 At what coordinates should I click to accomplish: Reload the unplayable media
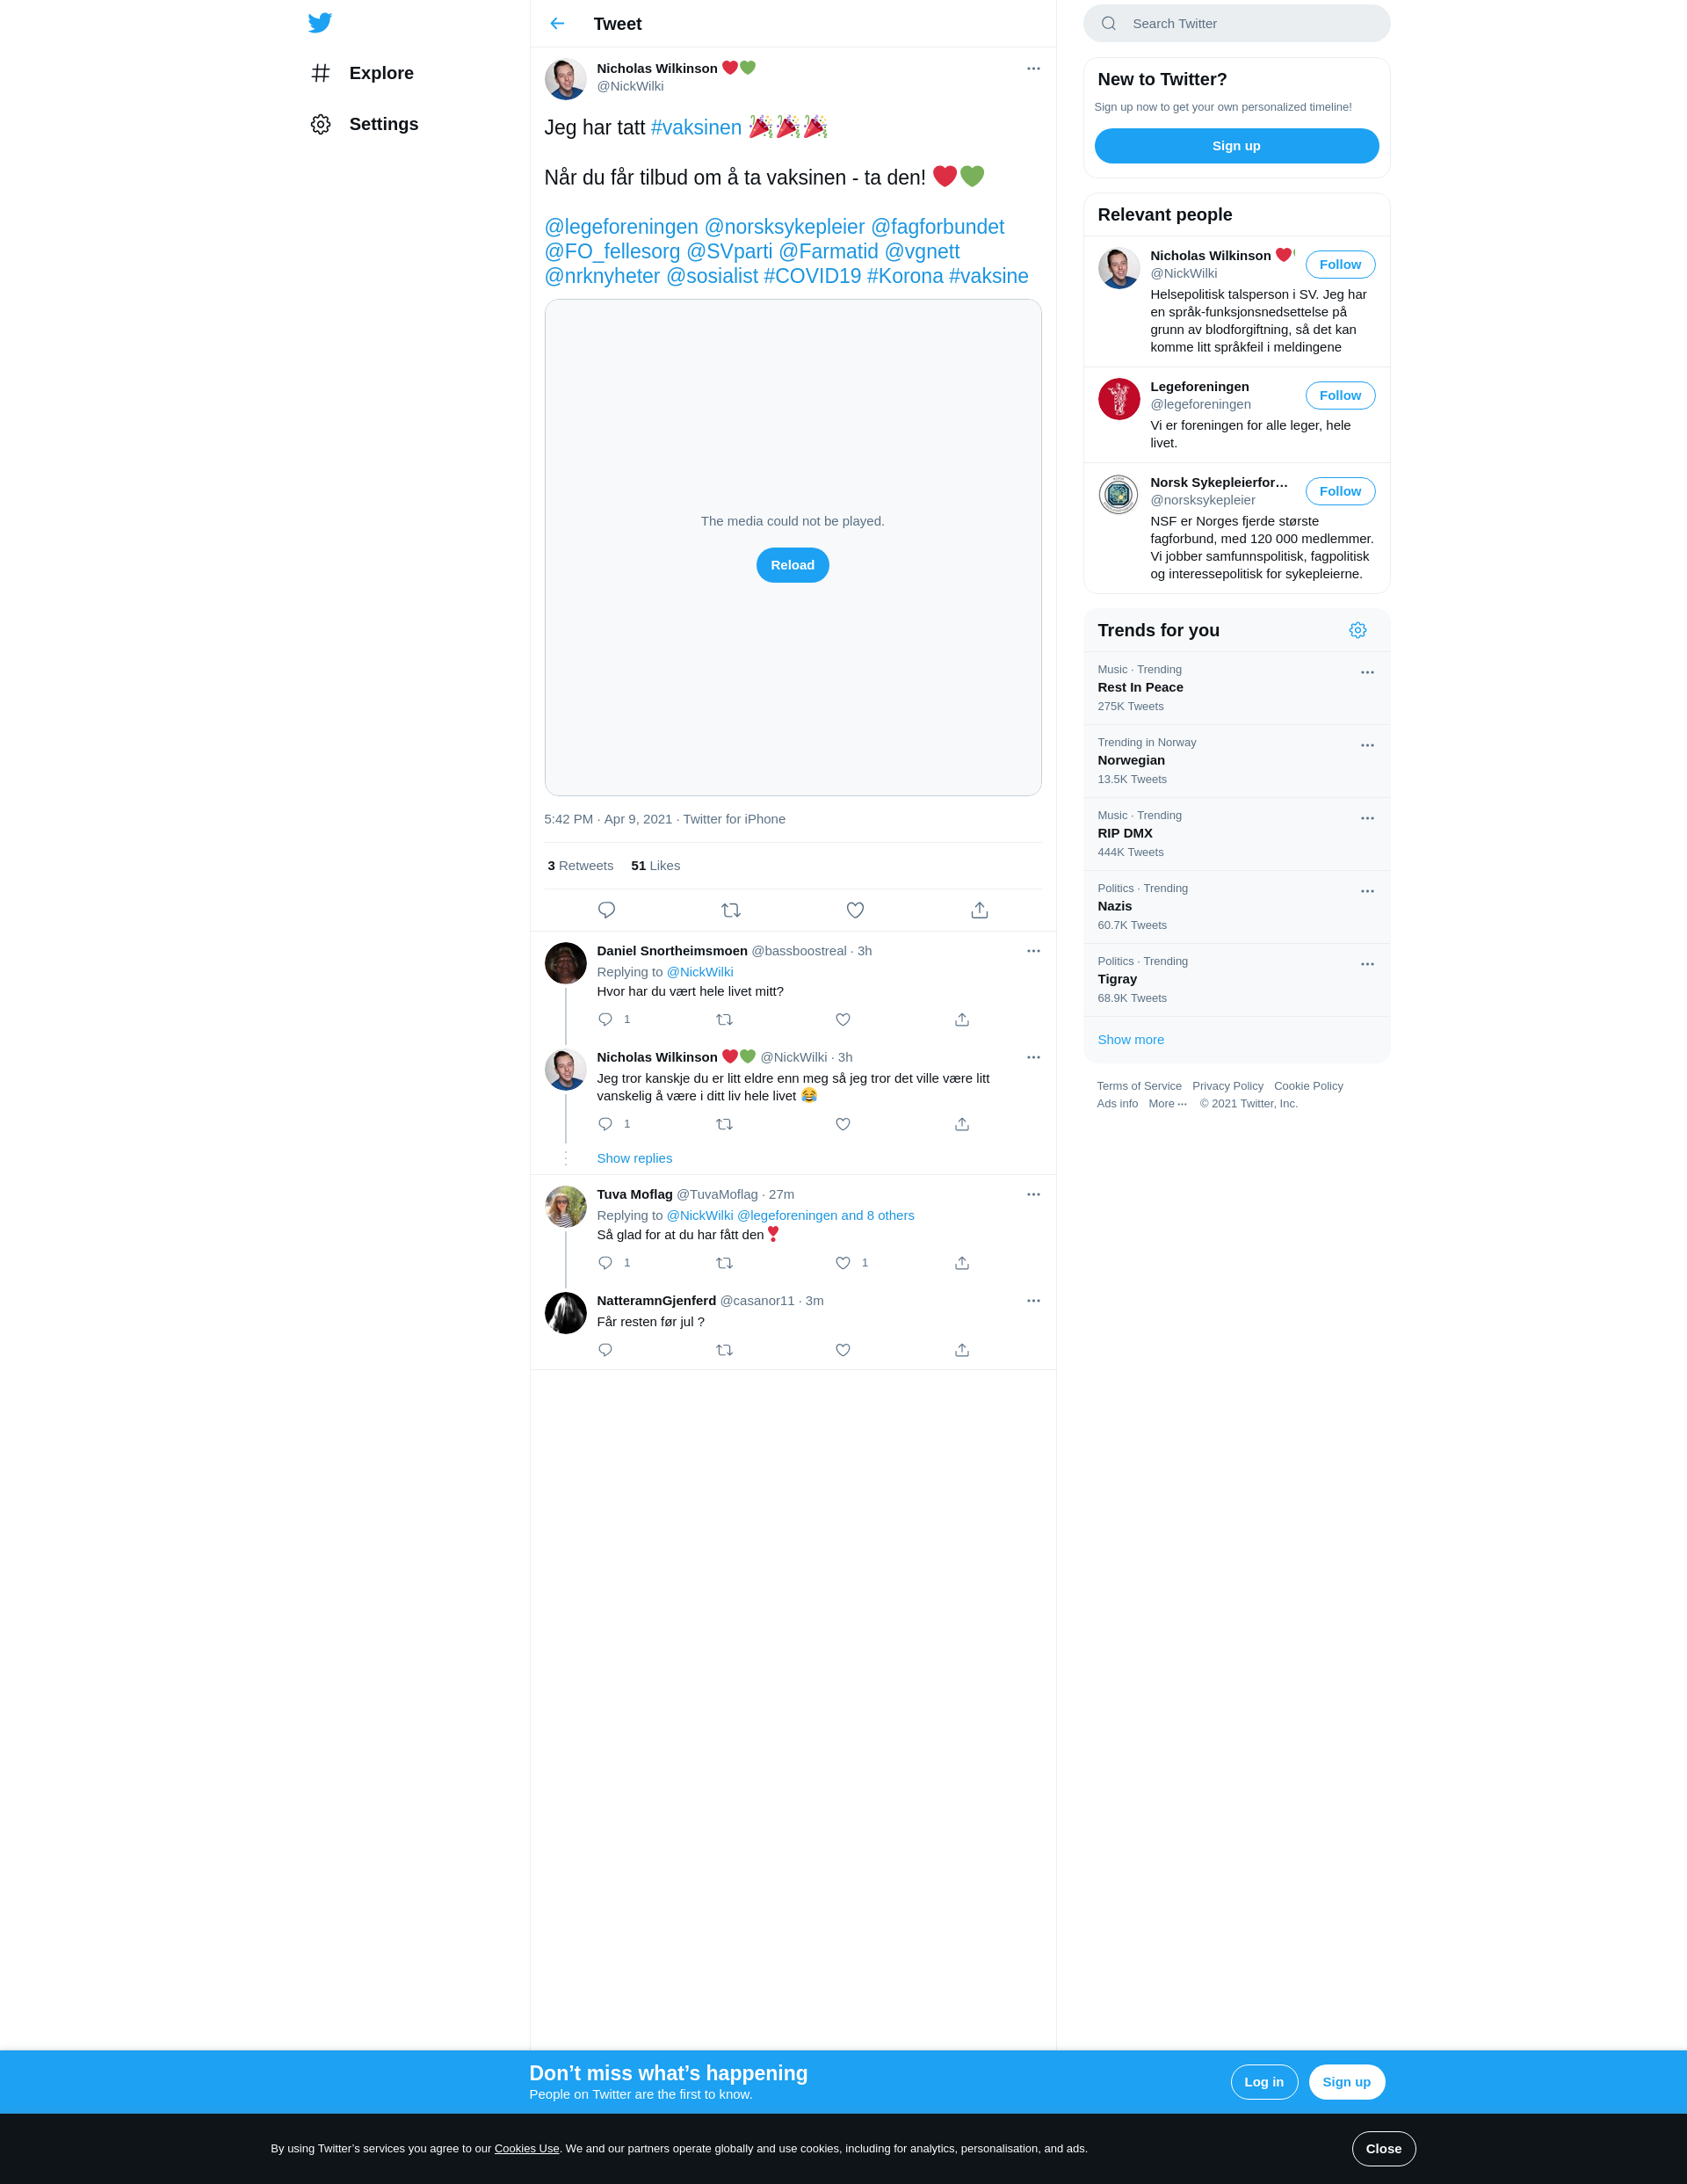tap(792, 565)
